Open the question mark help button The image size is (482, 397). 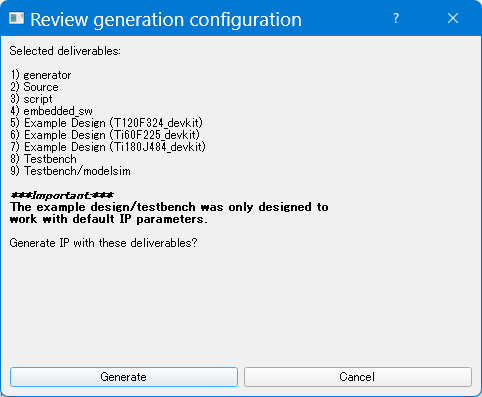coord(396,18)
